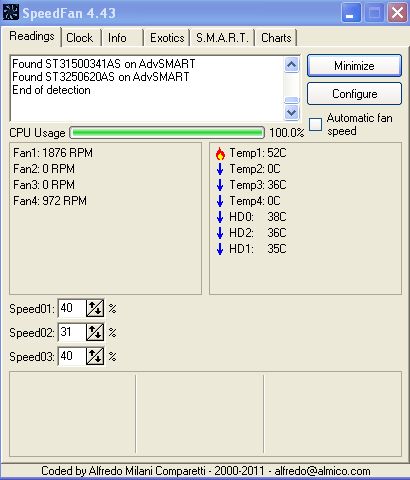Viewport: 410px width, 480px height.
Task: Click the CPU Usage progress bar
Action: pyautogui.click(x=167, y=133)
